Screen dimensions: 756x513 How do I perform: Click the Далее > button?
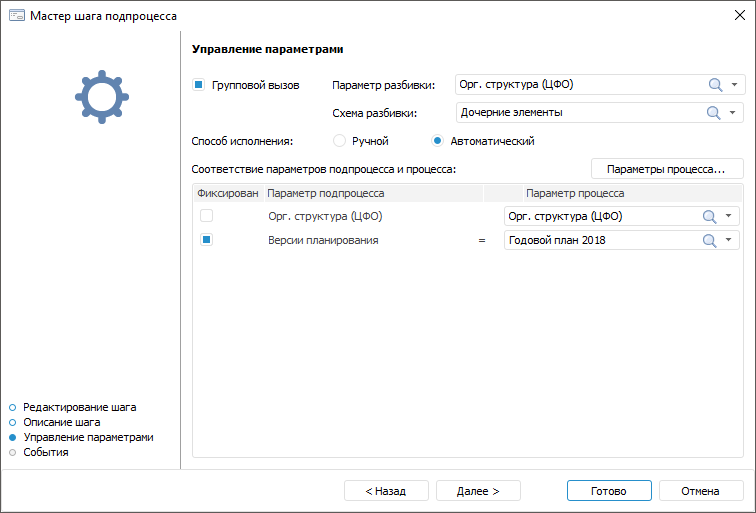click(479, 491)
